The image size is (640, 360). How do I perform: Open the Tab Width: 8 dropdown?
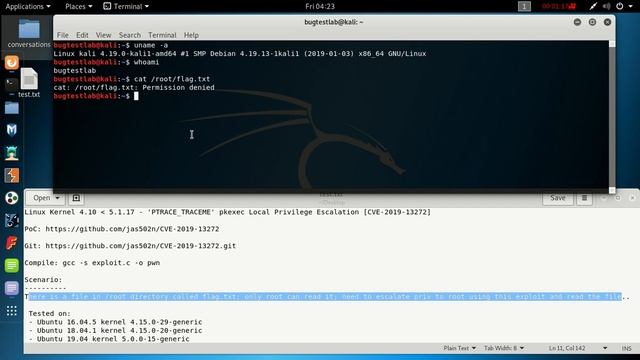(504, 348)
